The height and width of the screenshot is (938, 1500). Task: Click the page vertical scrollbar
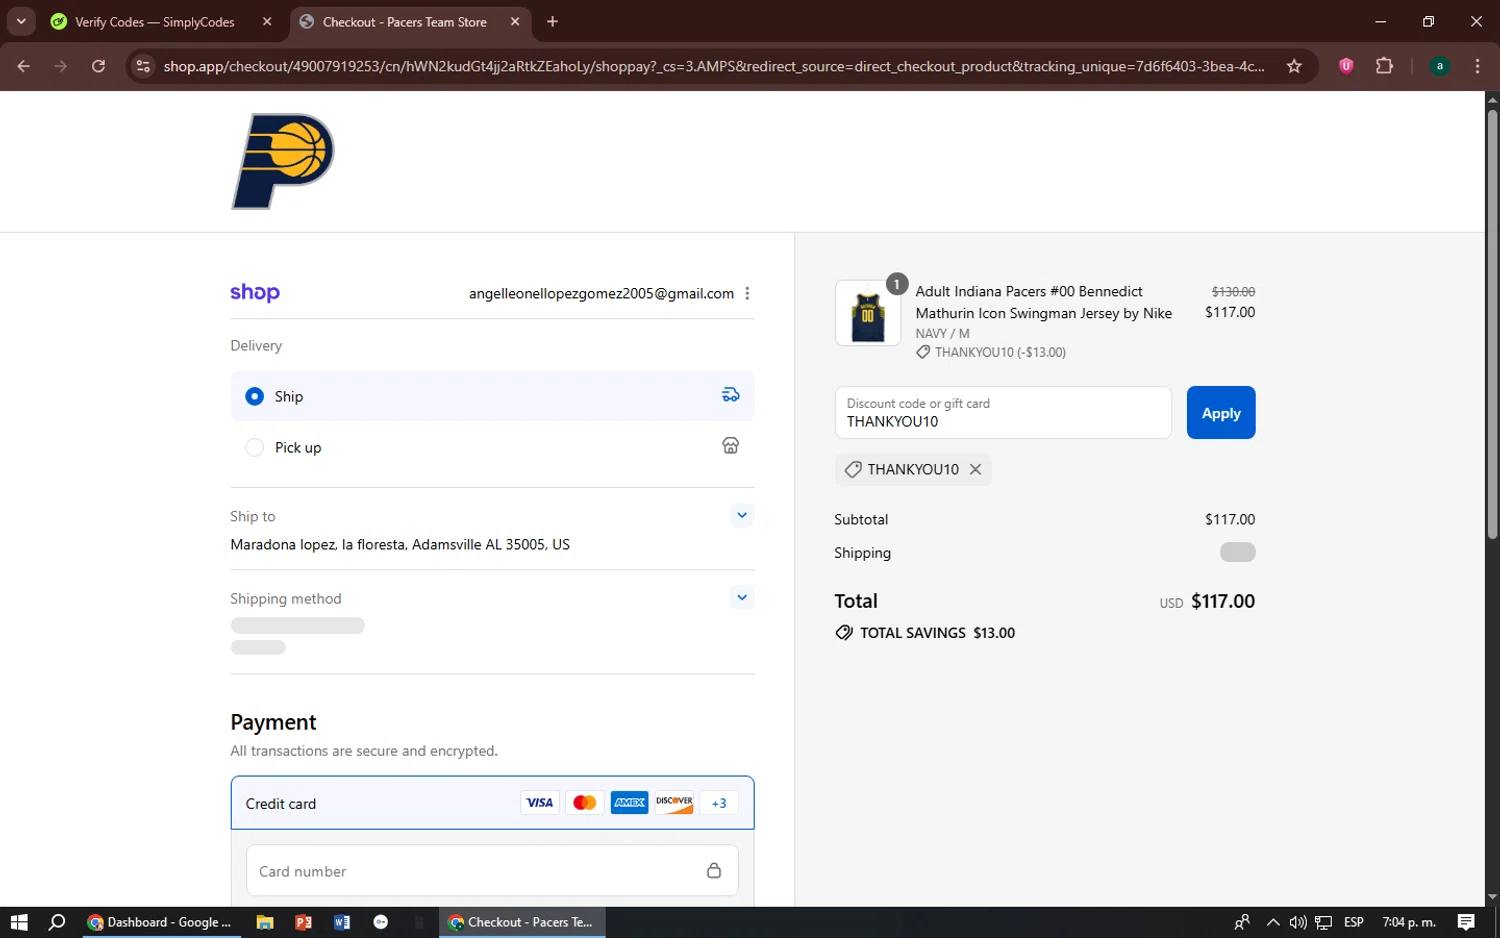click(x=1492, y=325)
